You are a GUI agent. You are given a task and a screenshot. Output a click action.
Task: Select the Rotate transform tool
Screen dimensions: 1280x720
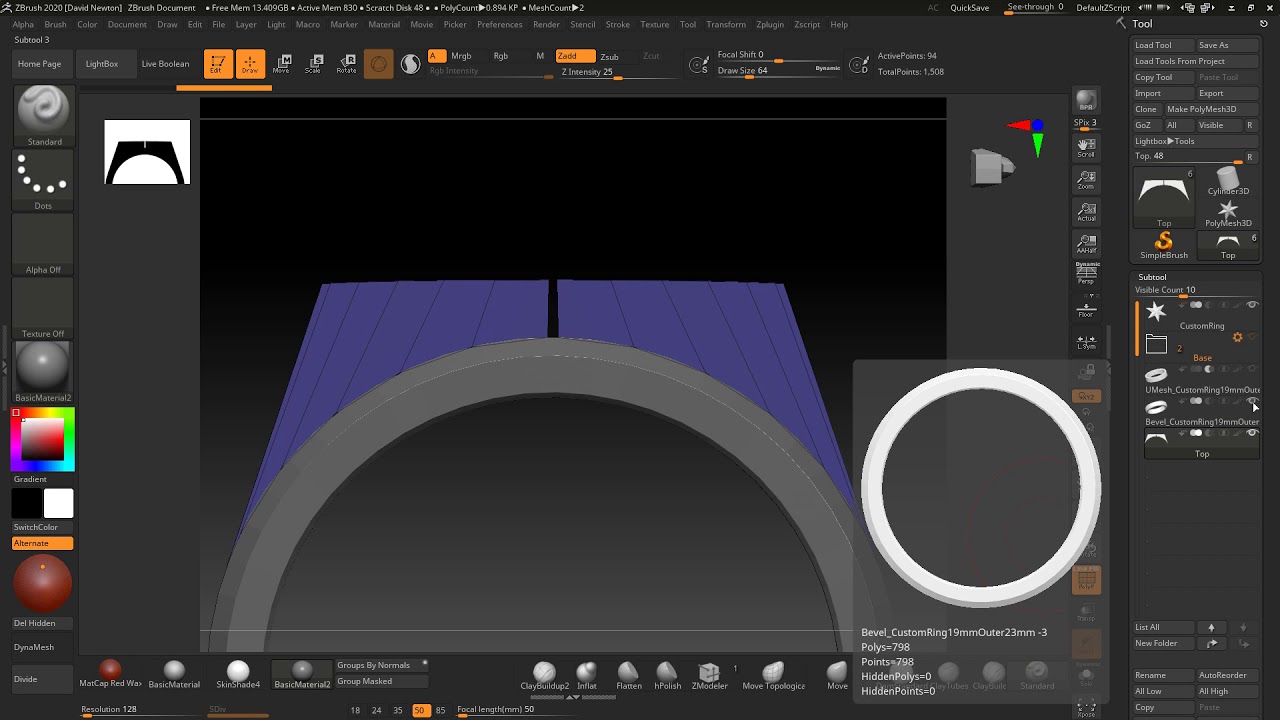coord(346,64)
